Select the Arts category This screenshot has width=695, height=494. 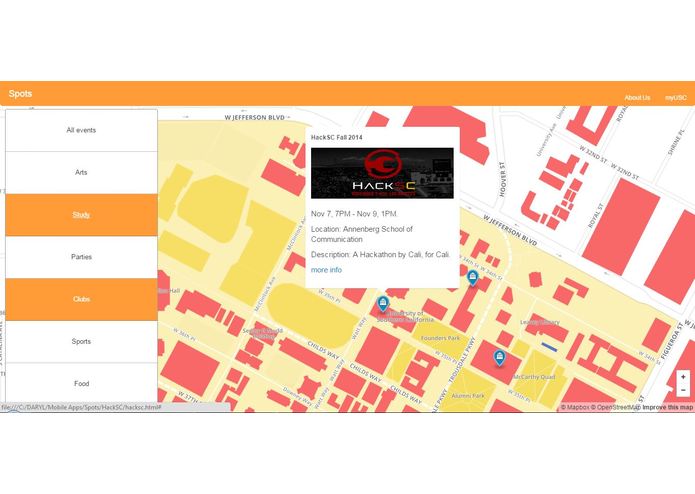(x=81, y=172)
